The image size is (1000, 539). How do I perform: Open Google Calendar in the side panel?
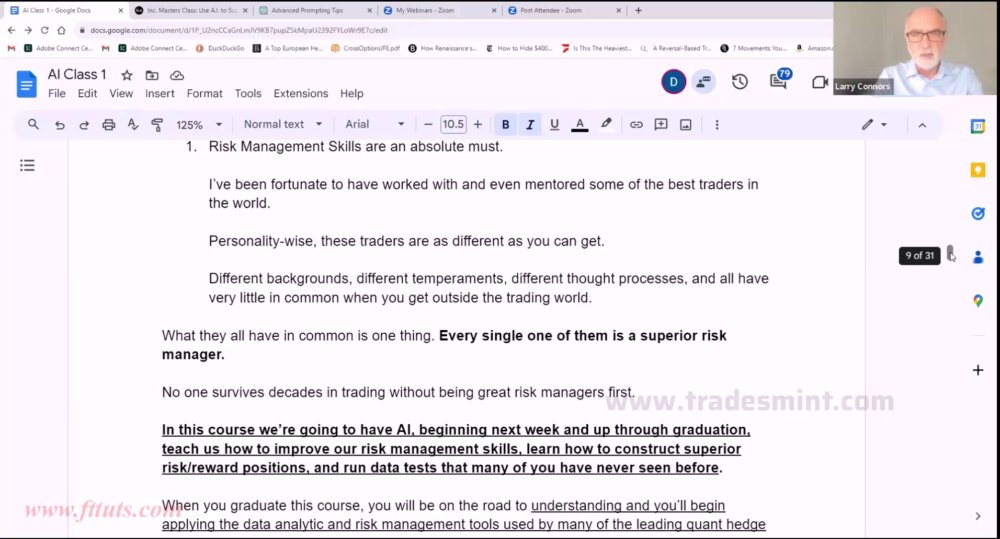pos(978,126)
